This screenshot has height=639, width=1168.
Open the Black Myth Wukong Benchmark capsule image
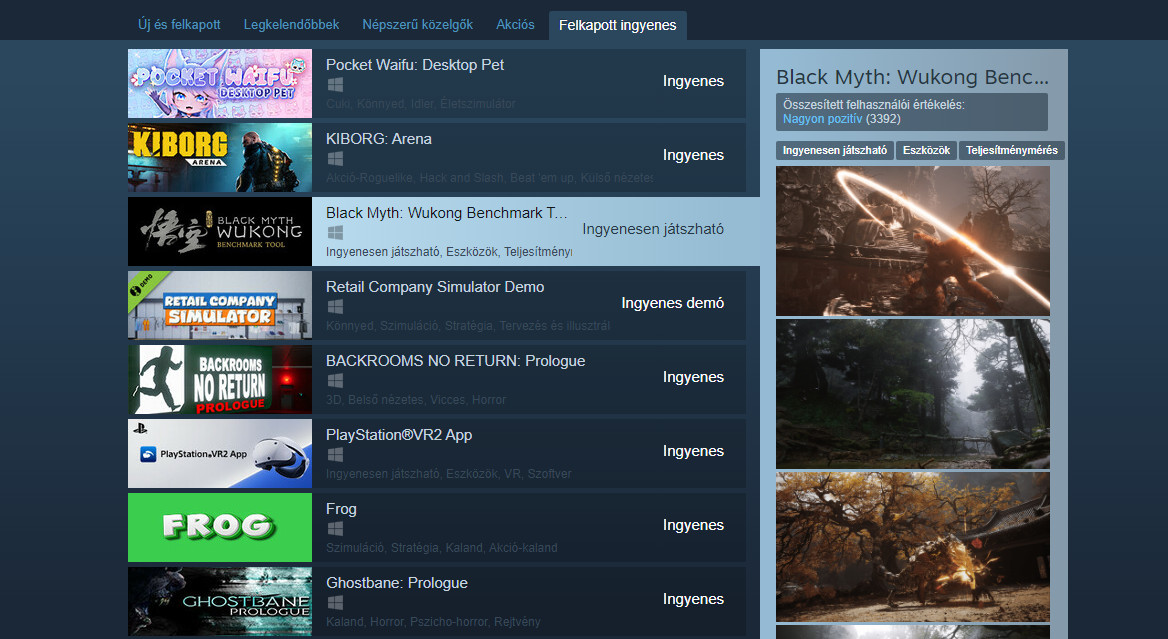coord(220,231)
